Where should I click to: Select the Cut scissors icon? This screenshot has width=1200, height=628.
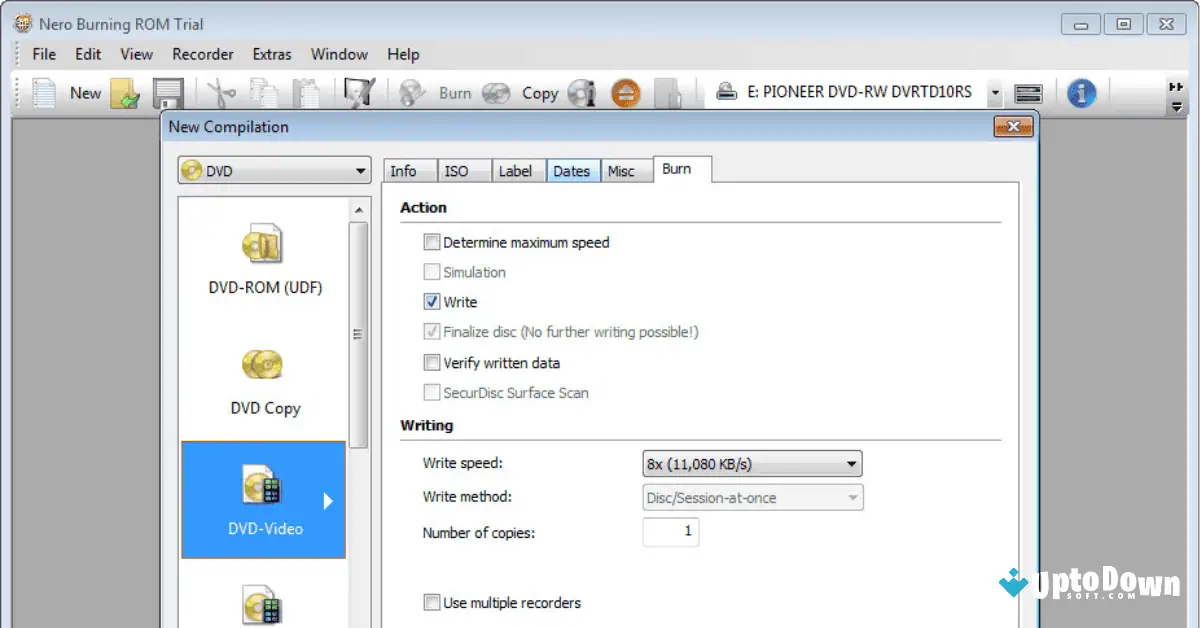coord(224,92)
